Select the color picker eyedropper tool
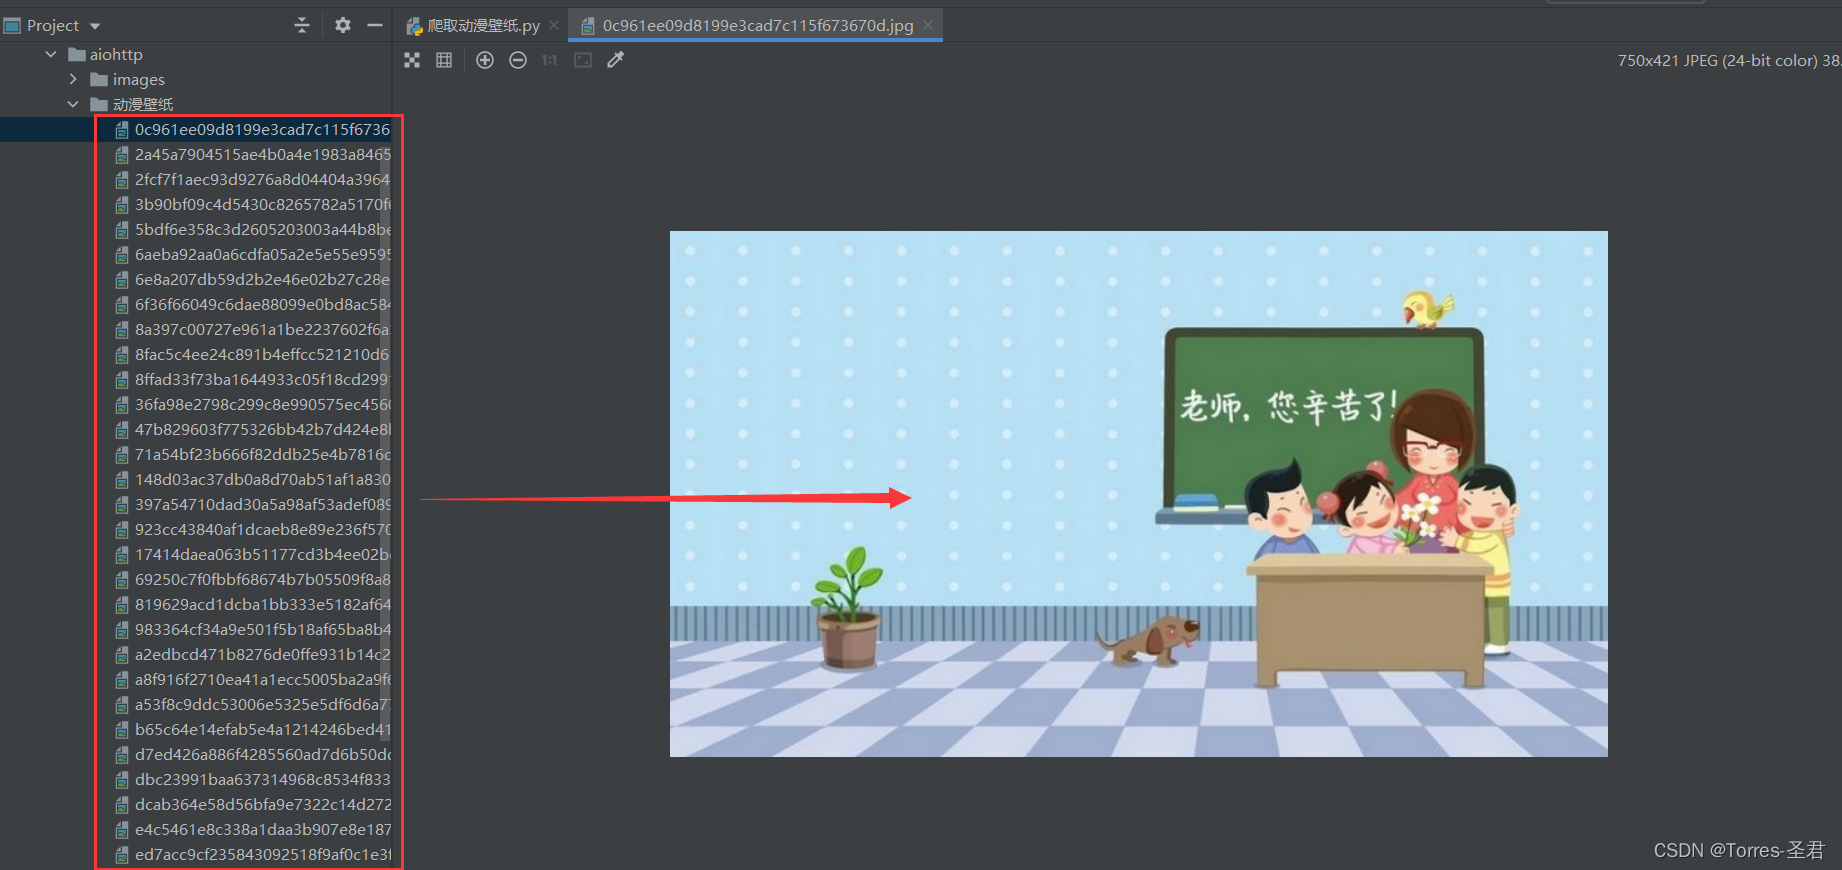Viewport: 1842px width, 870px height. point(616,60)
